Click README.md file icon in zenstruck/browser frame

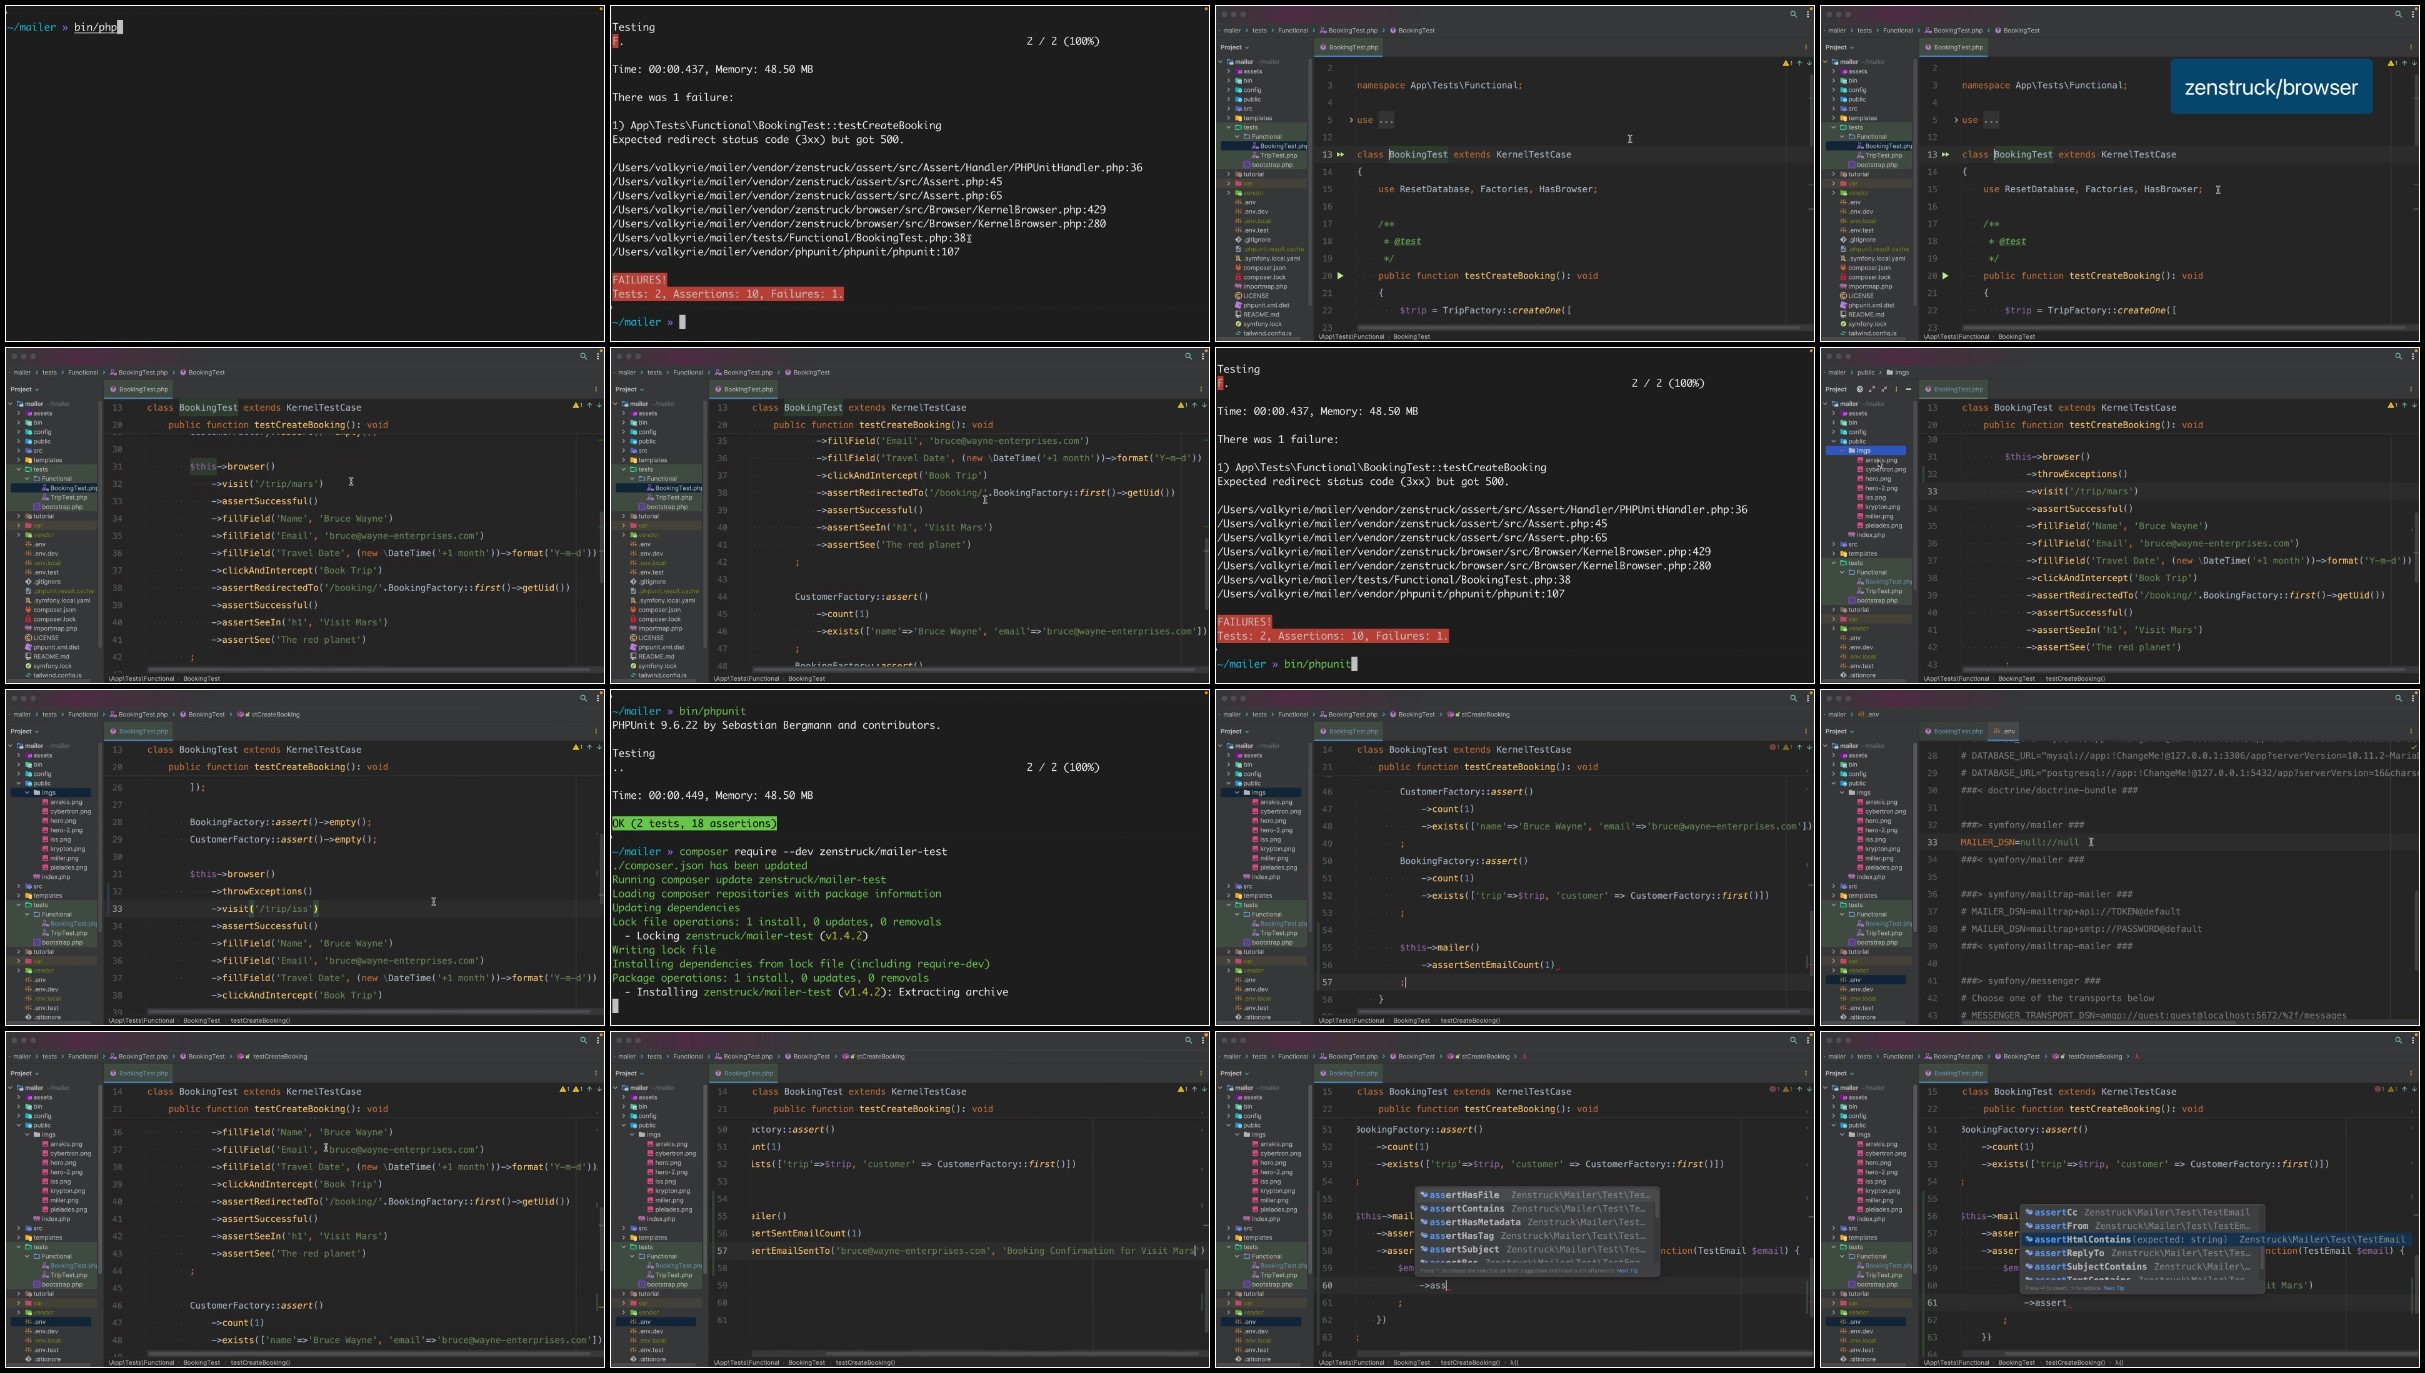1843,314
